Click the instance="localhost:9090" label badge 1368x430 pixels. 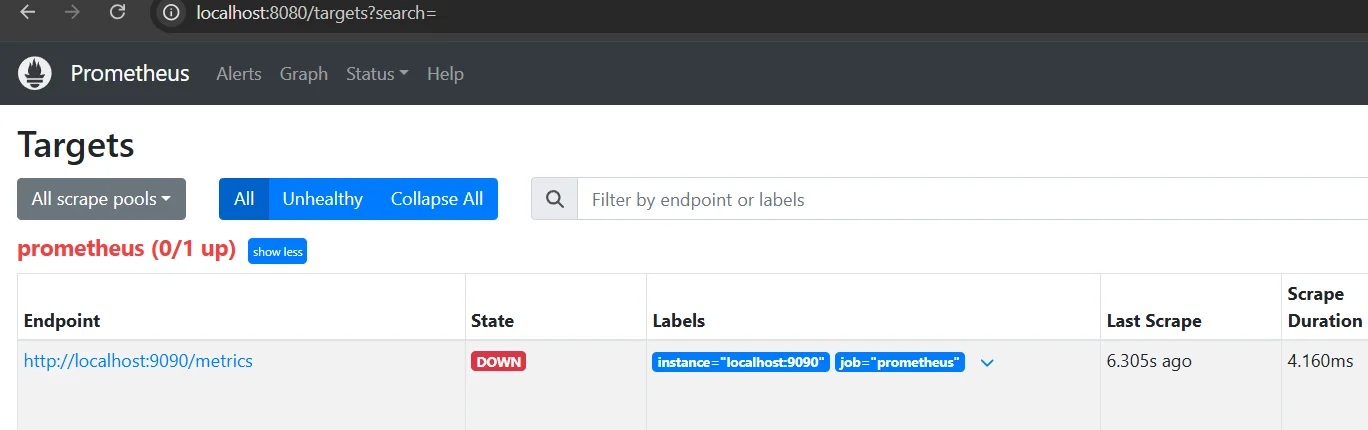click(x=741, y=362)
